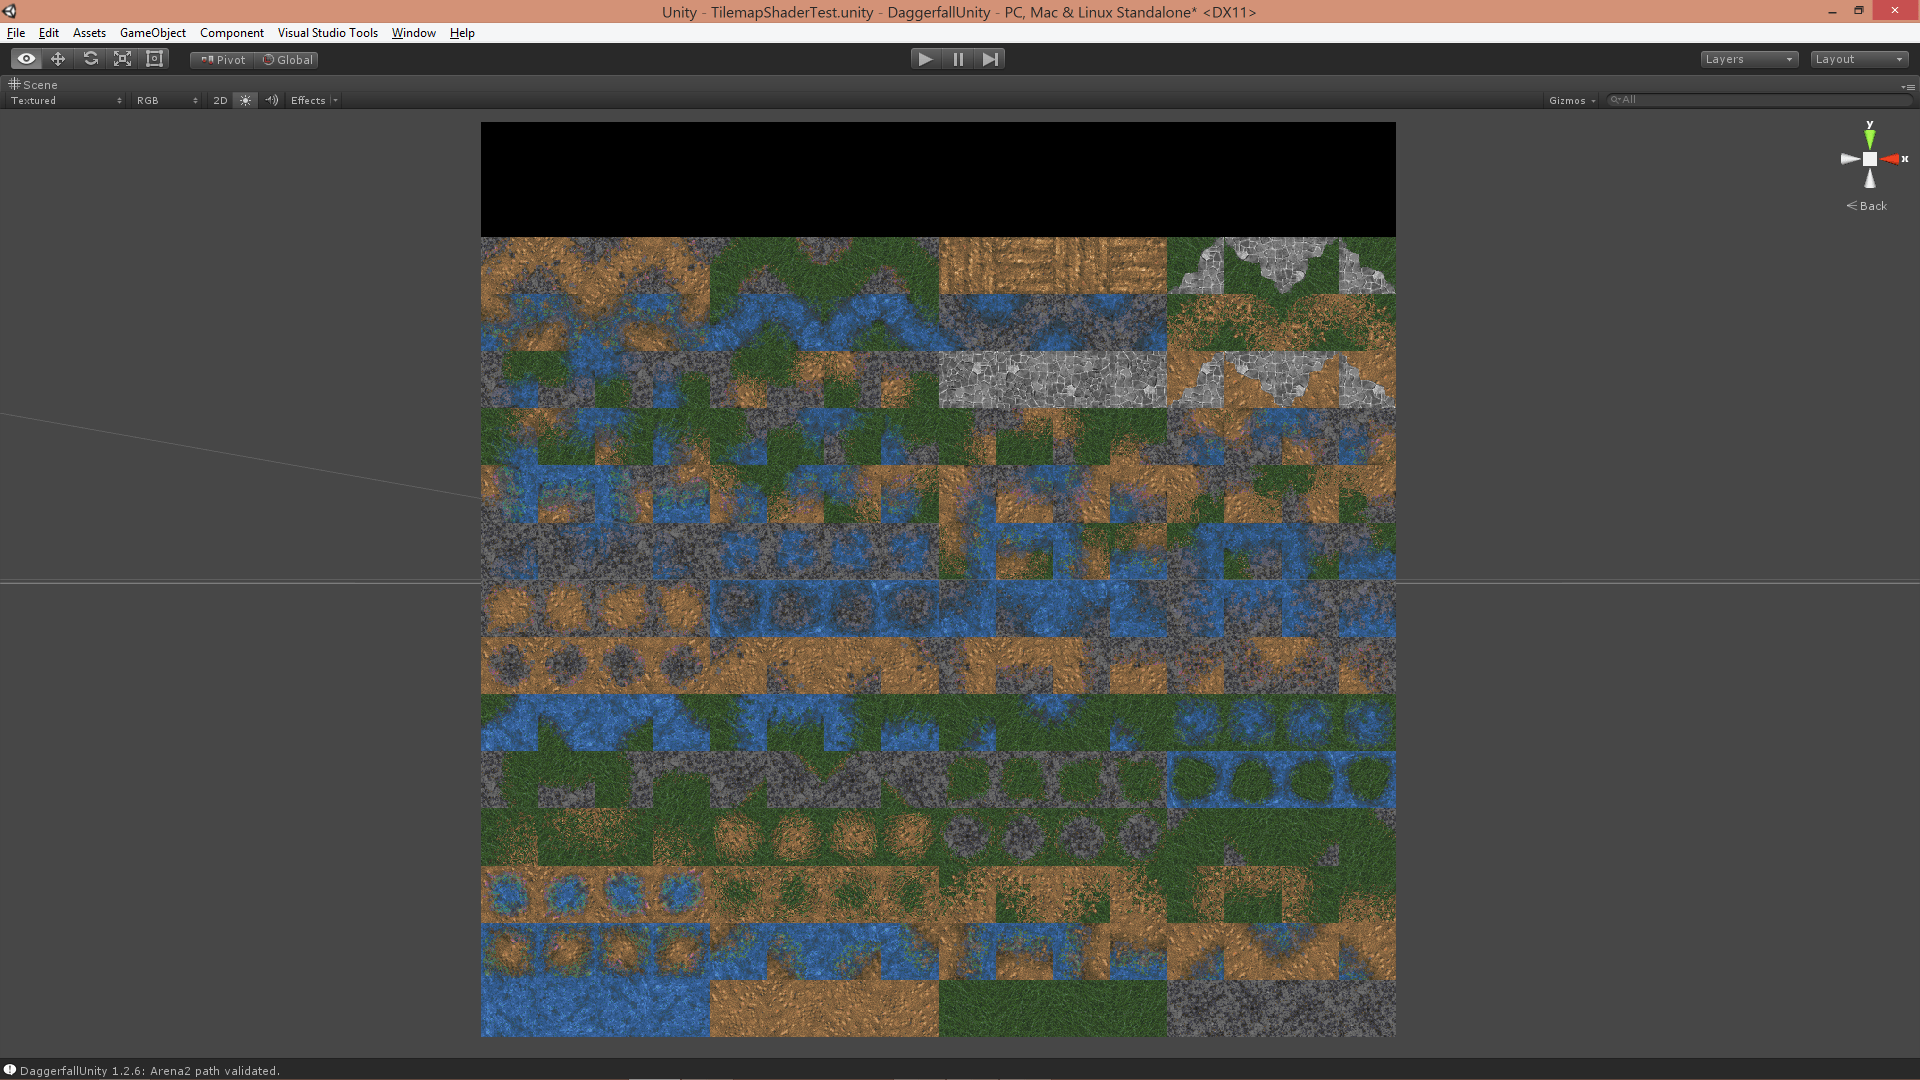1920x1080 pixels.
Task: Open the Layers dropdown
Action: tap(1749, 59)
